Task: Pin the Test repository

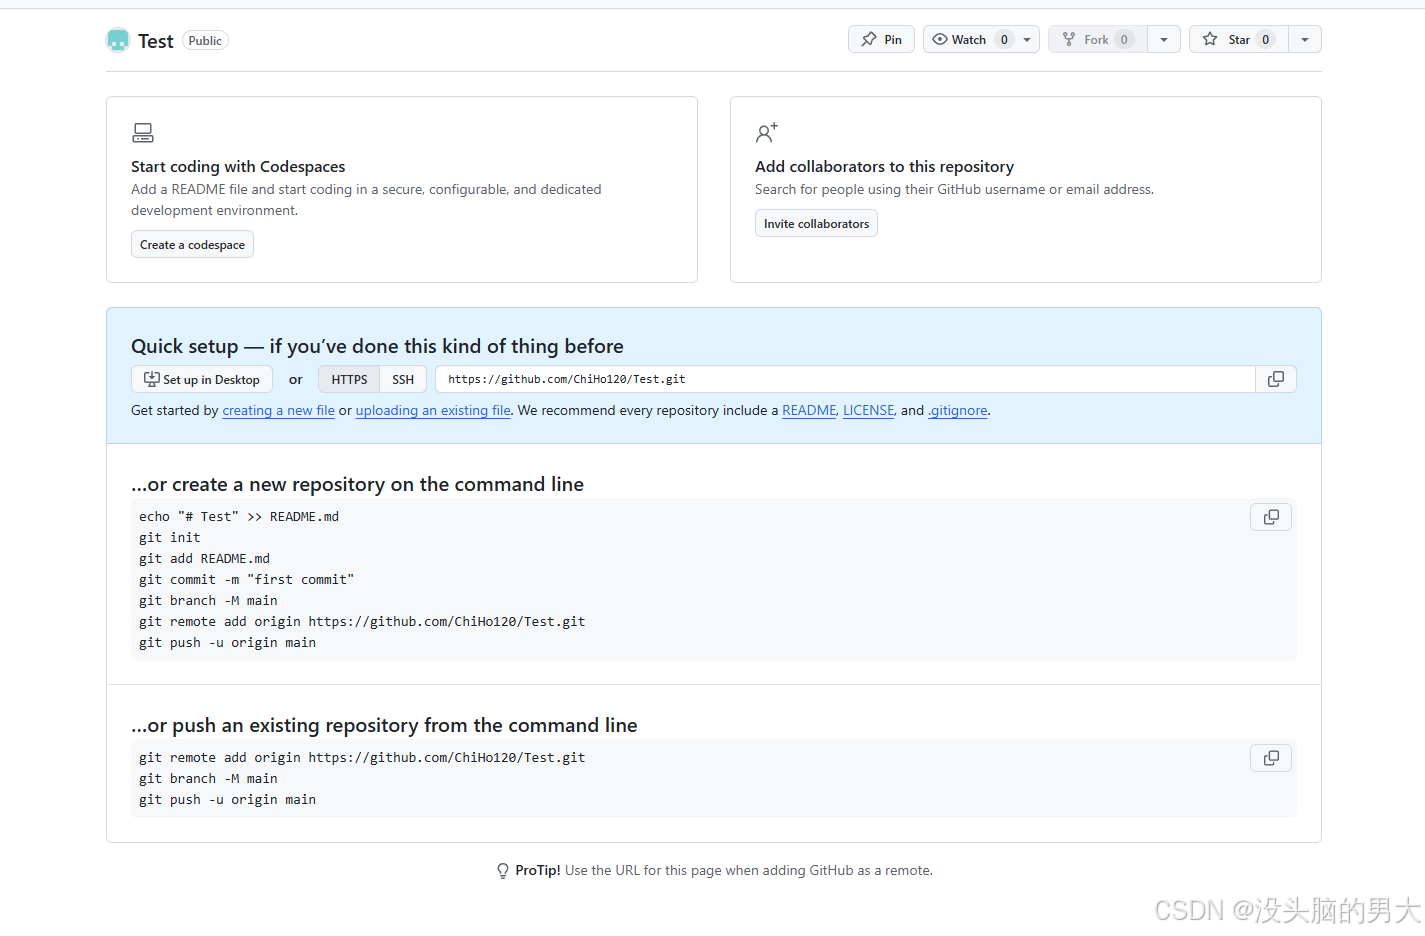Action: (x=881, y=39)
